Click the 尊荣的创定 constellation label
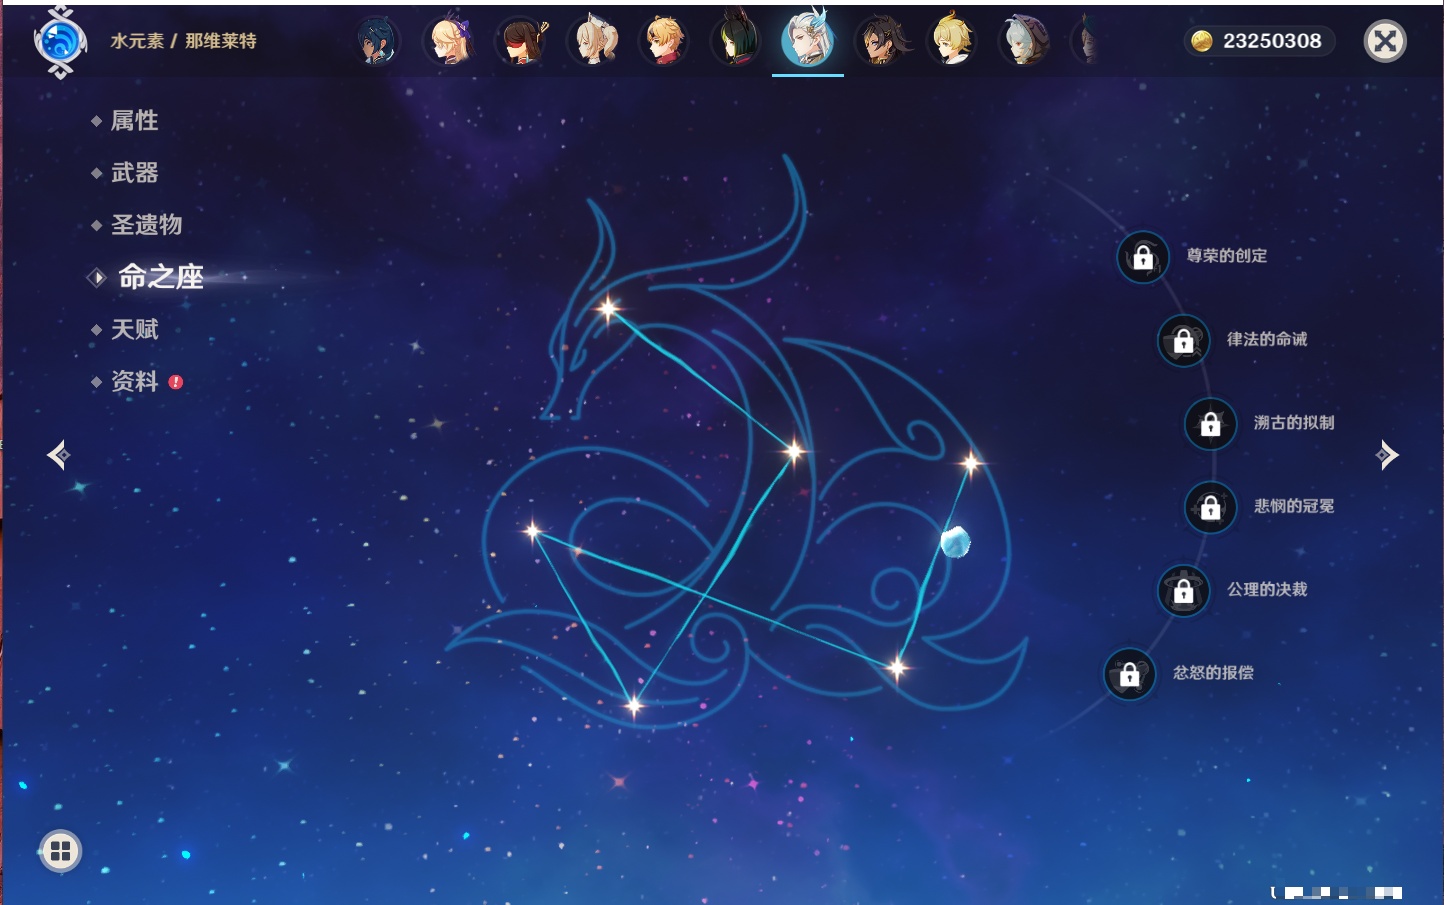The image size is (1444, 905). point(1227,256)
